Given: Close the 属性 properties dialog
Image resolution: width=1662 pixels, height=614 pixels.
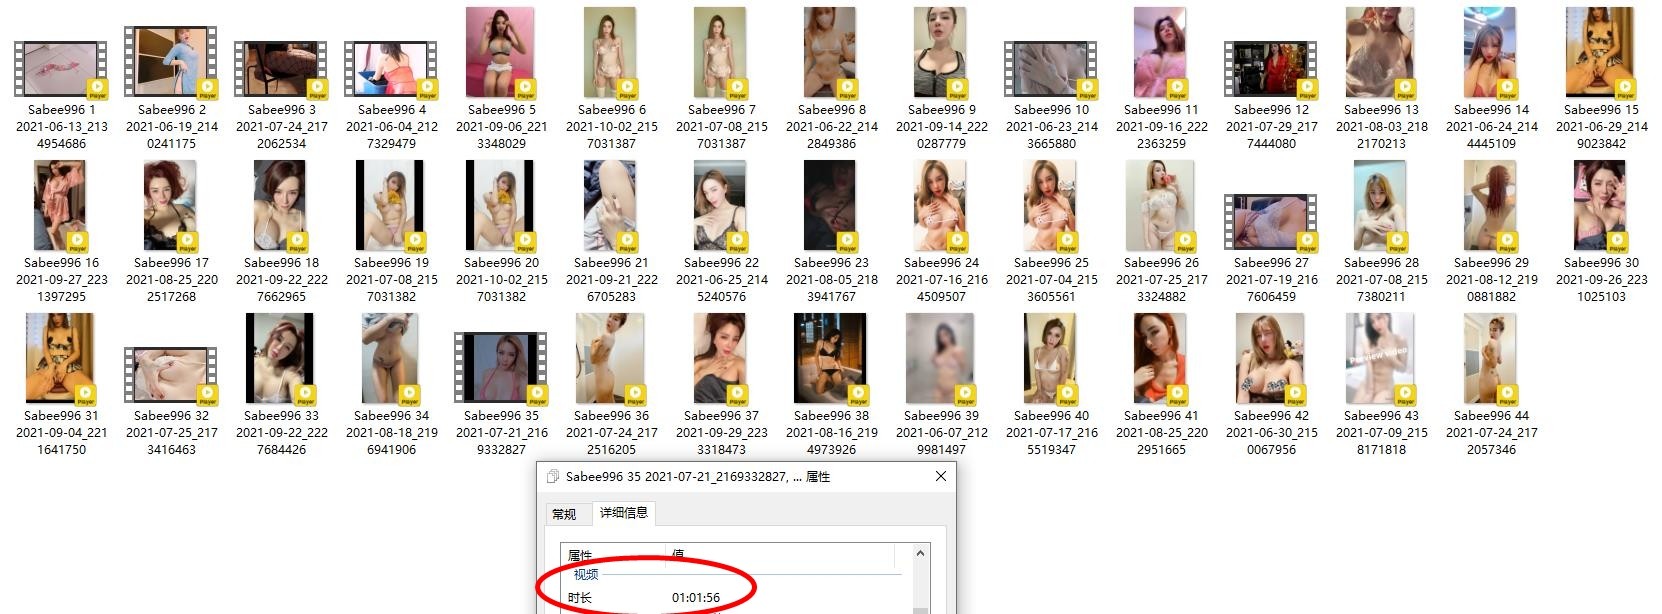Looking at the screenshot, I should click(940, 477).
